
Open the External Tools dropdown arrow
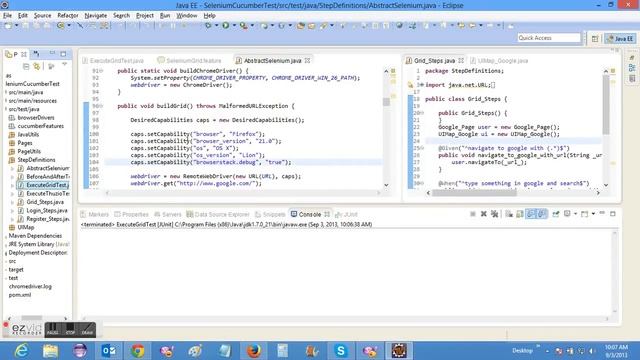(x=252, y=26)
